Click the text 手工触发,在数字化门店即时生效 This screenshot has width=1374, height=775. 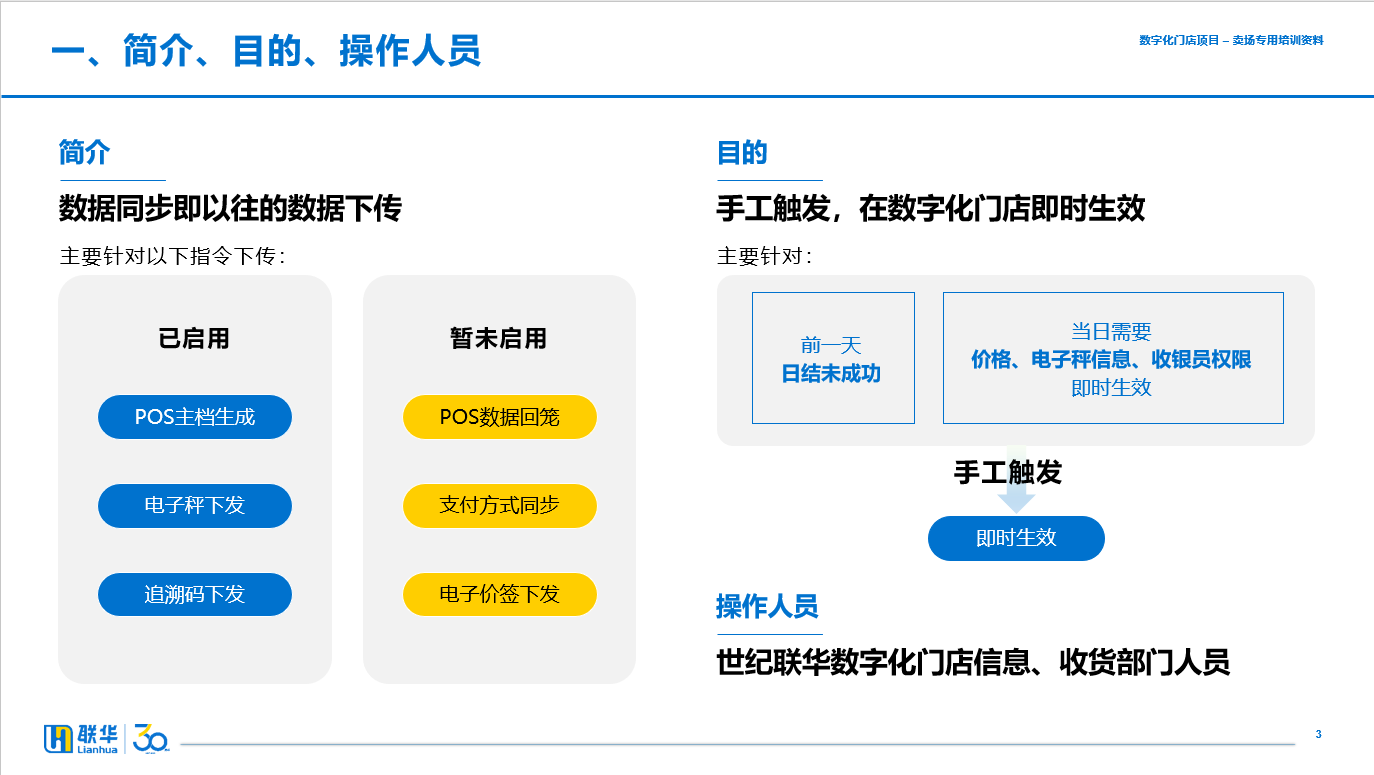(x=931, y=209)
